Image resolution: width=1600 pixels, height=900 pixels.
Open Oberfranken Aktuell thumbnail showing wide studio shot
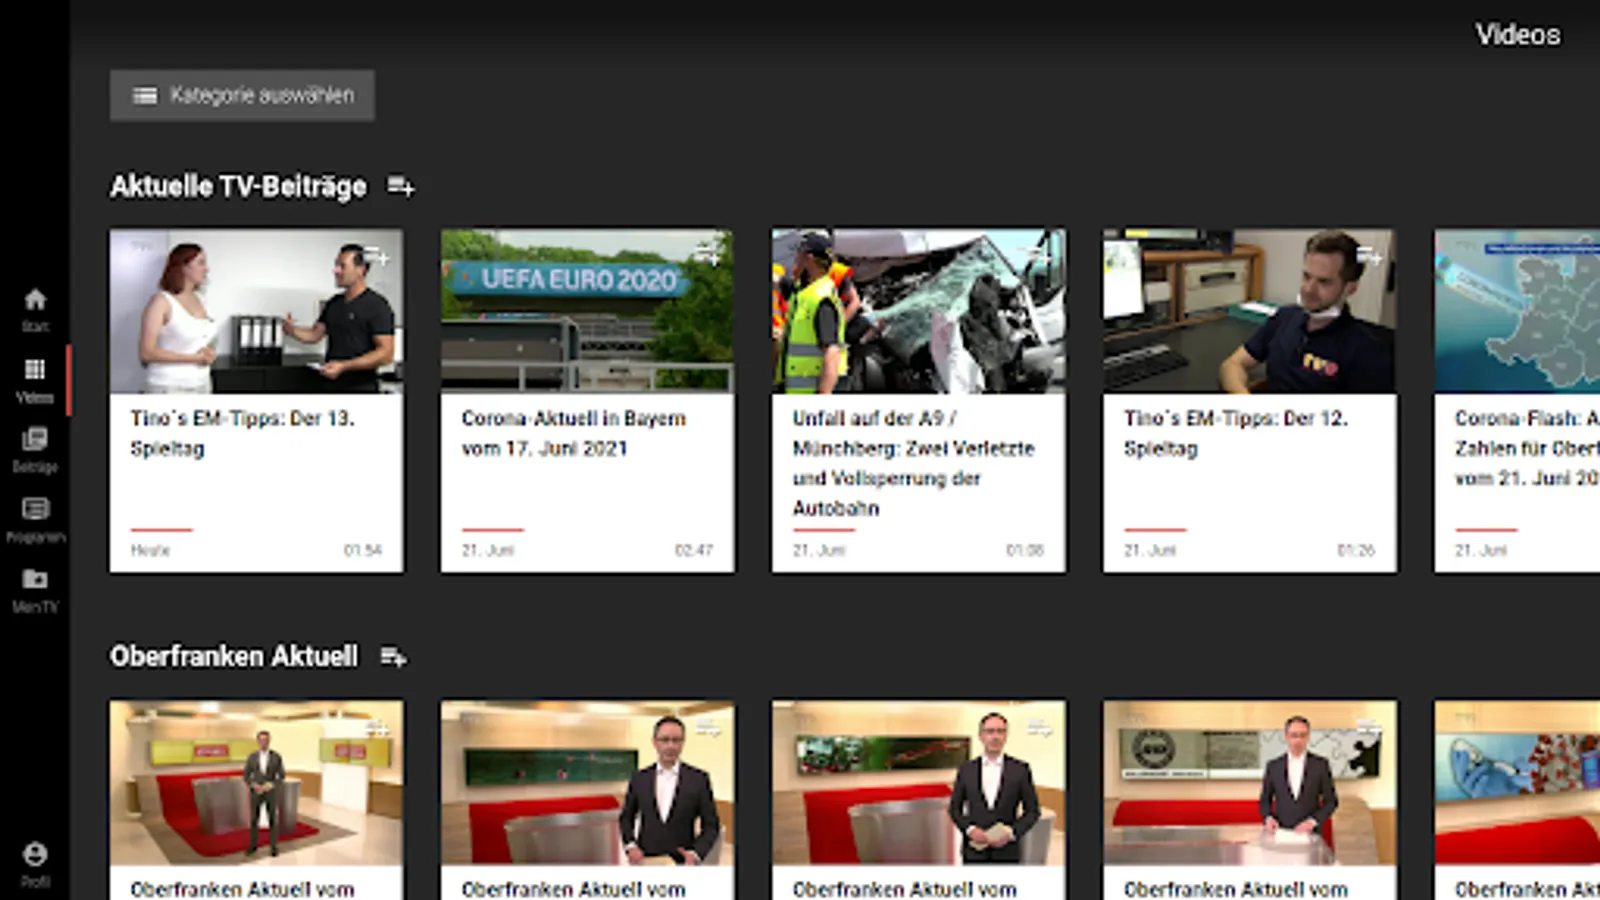tap(257, 782)
